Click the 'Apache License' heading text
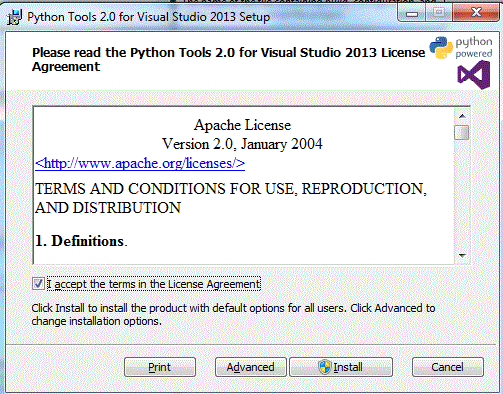The image size is (503, 394). point(242,125)
